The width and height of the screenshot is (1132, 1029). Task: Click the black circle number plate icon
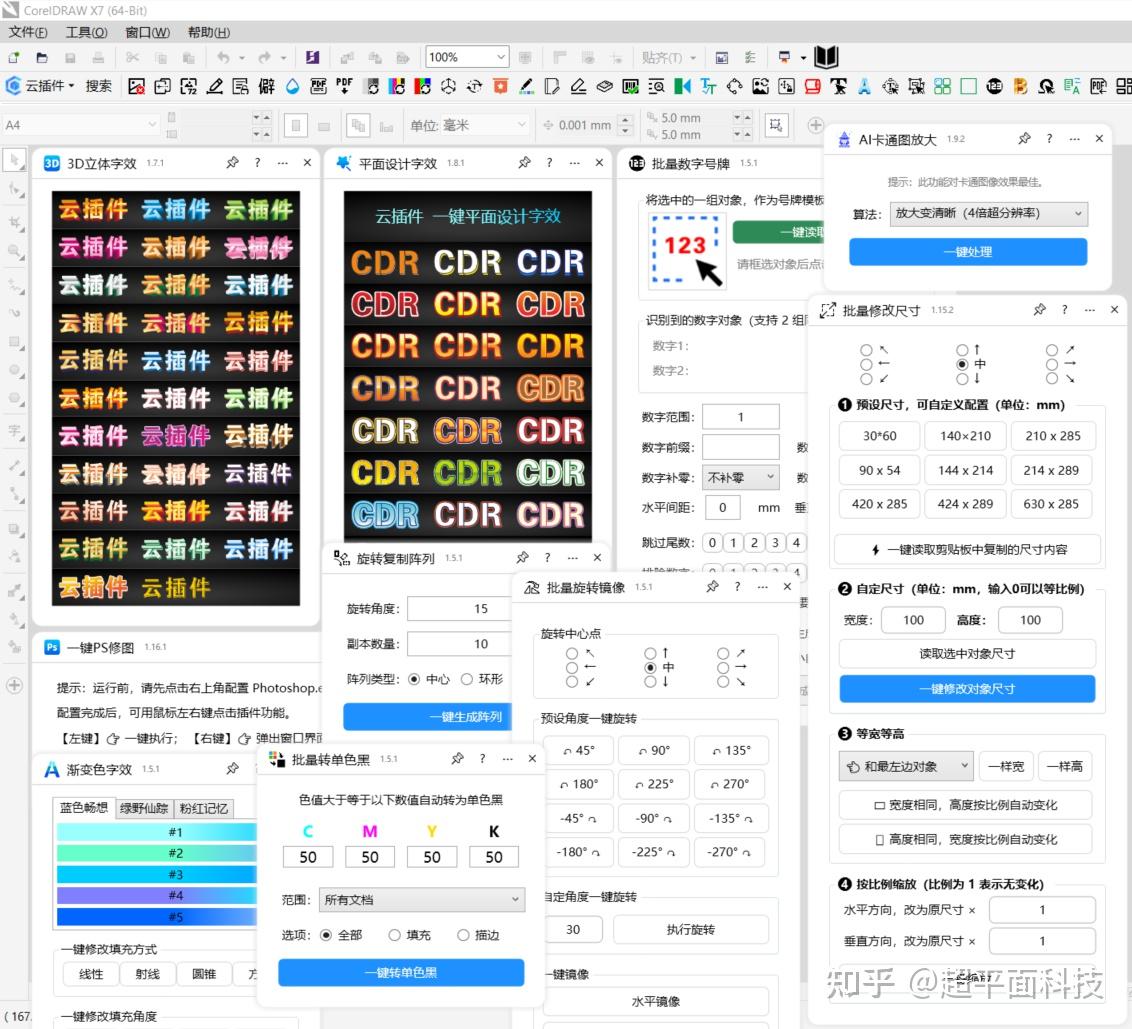(x=994, y=87)
